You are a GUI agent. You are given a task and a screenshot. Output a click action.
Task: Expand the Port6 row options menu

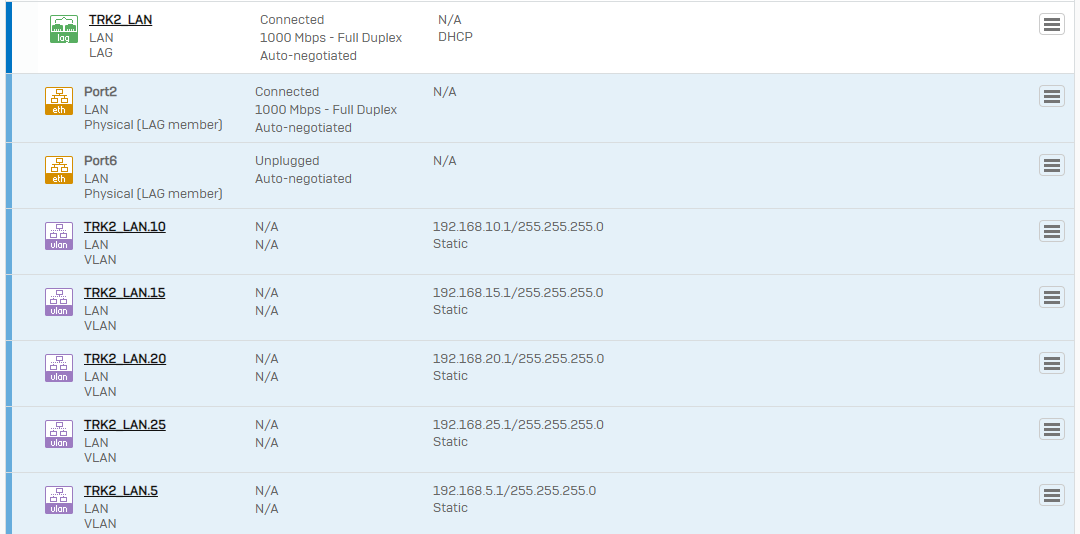[1051, 165]
